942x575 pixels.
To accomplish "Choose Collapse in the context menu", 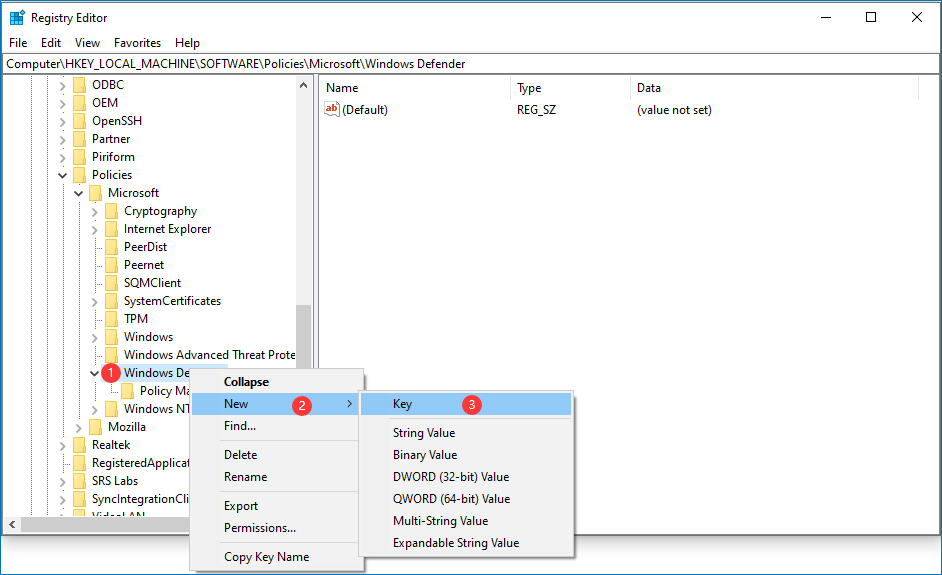I will tap(277, 382).
